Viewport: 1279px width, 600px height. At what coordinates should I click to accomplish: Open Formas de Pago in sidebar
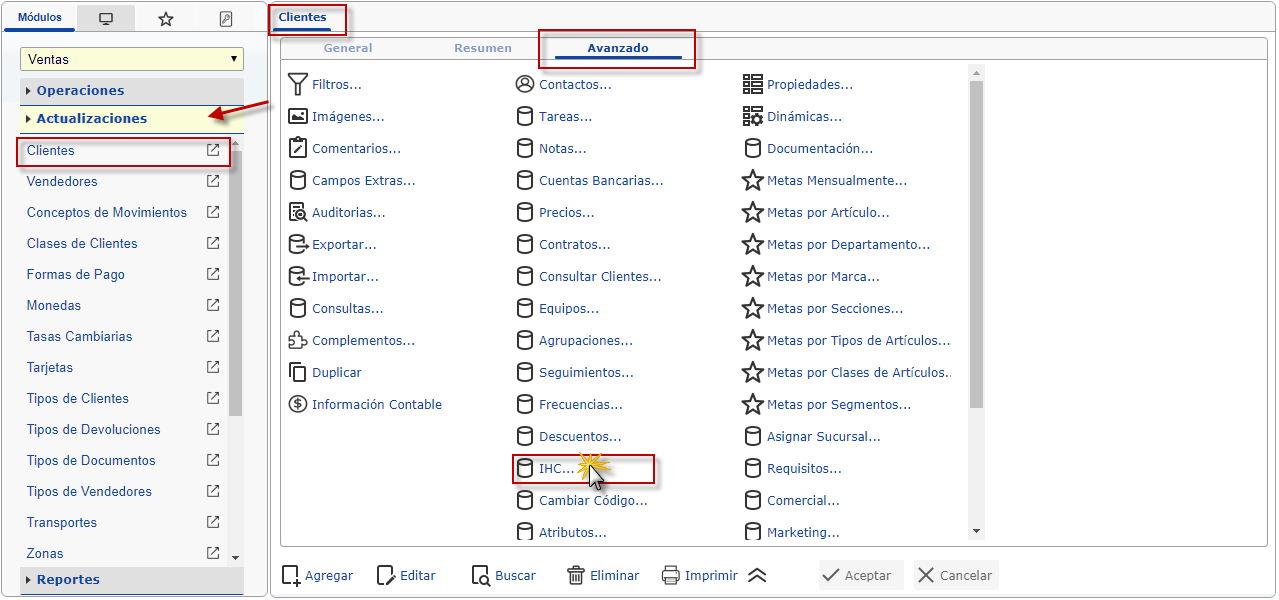[x=76, y=274]
